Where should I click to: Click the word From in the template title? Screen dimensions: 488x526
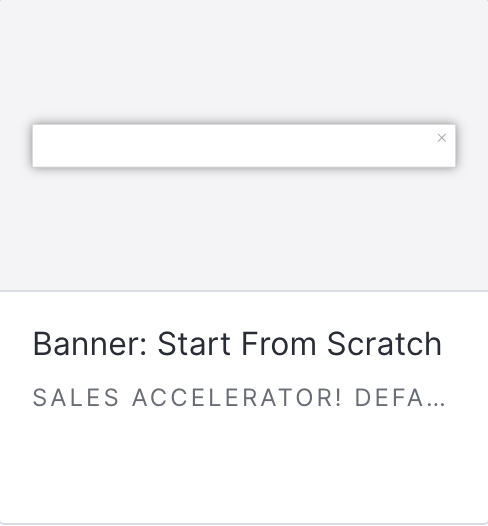[279, 344]
